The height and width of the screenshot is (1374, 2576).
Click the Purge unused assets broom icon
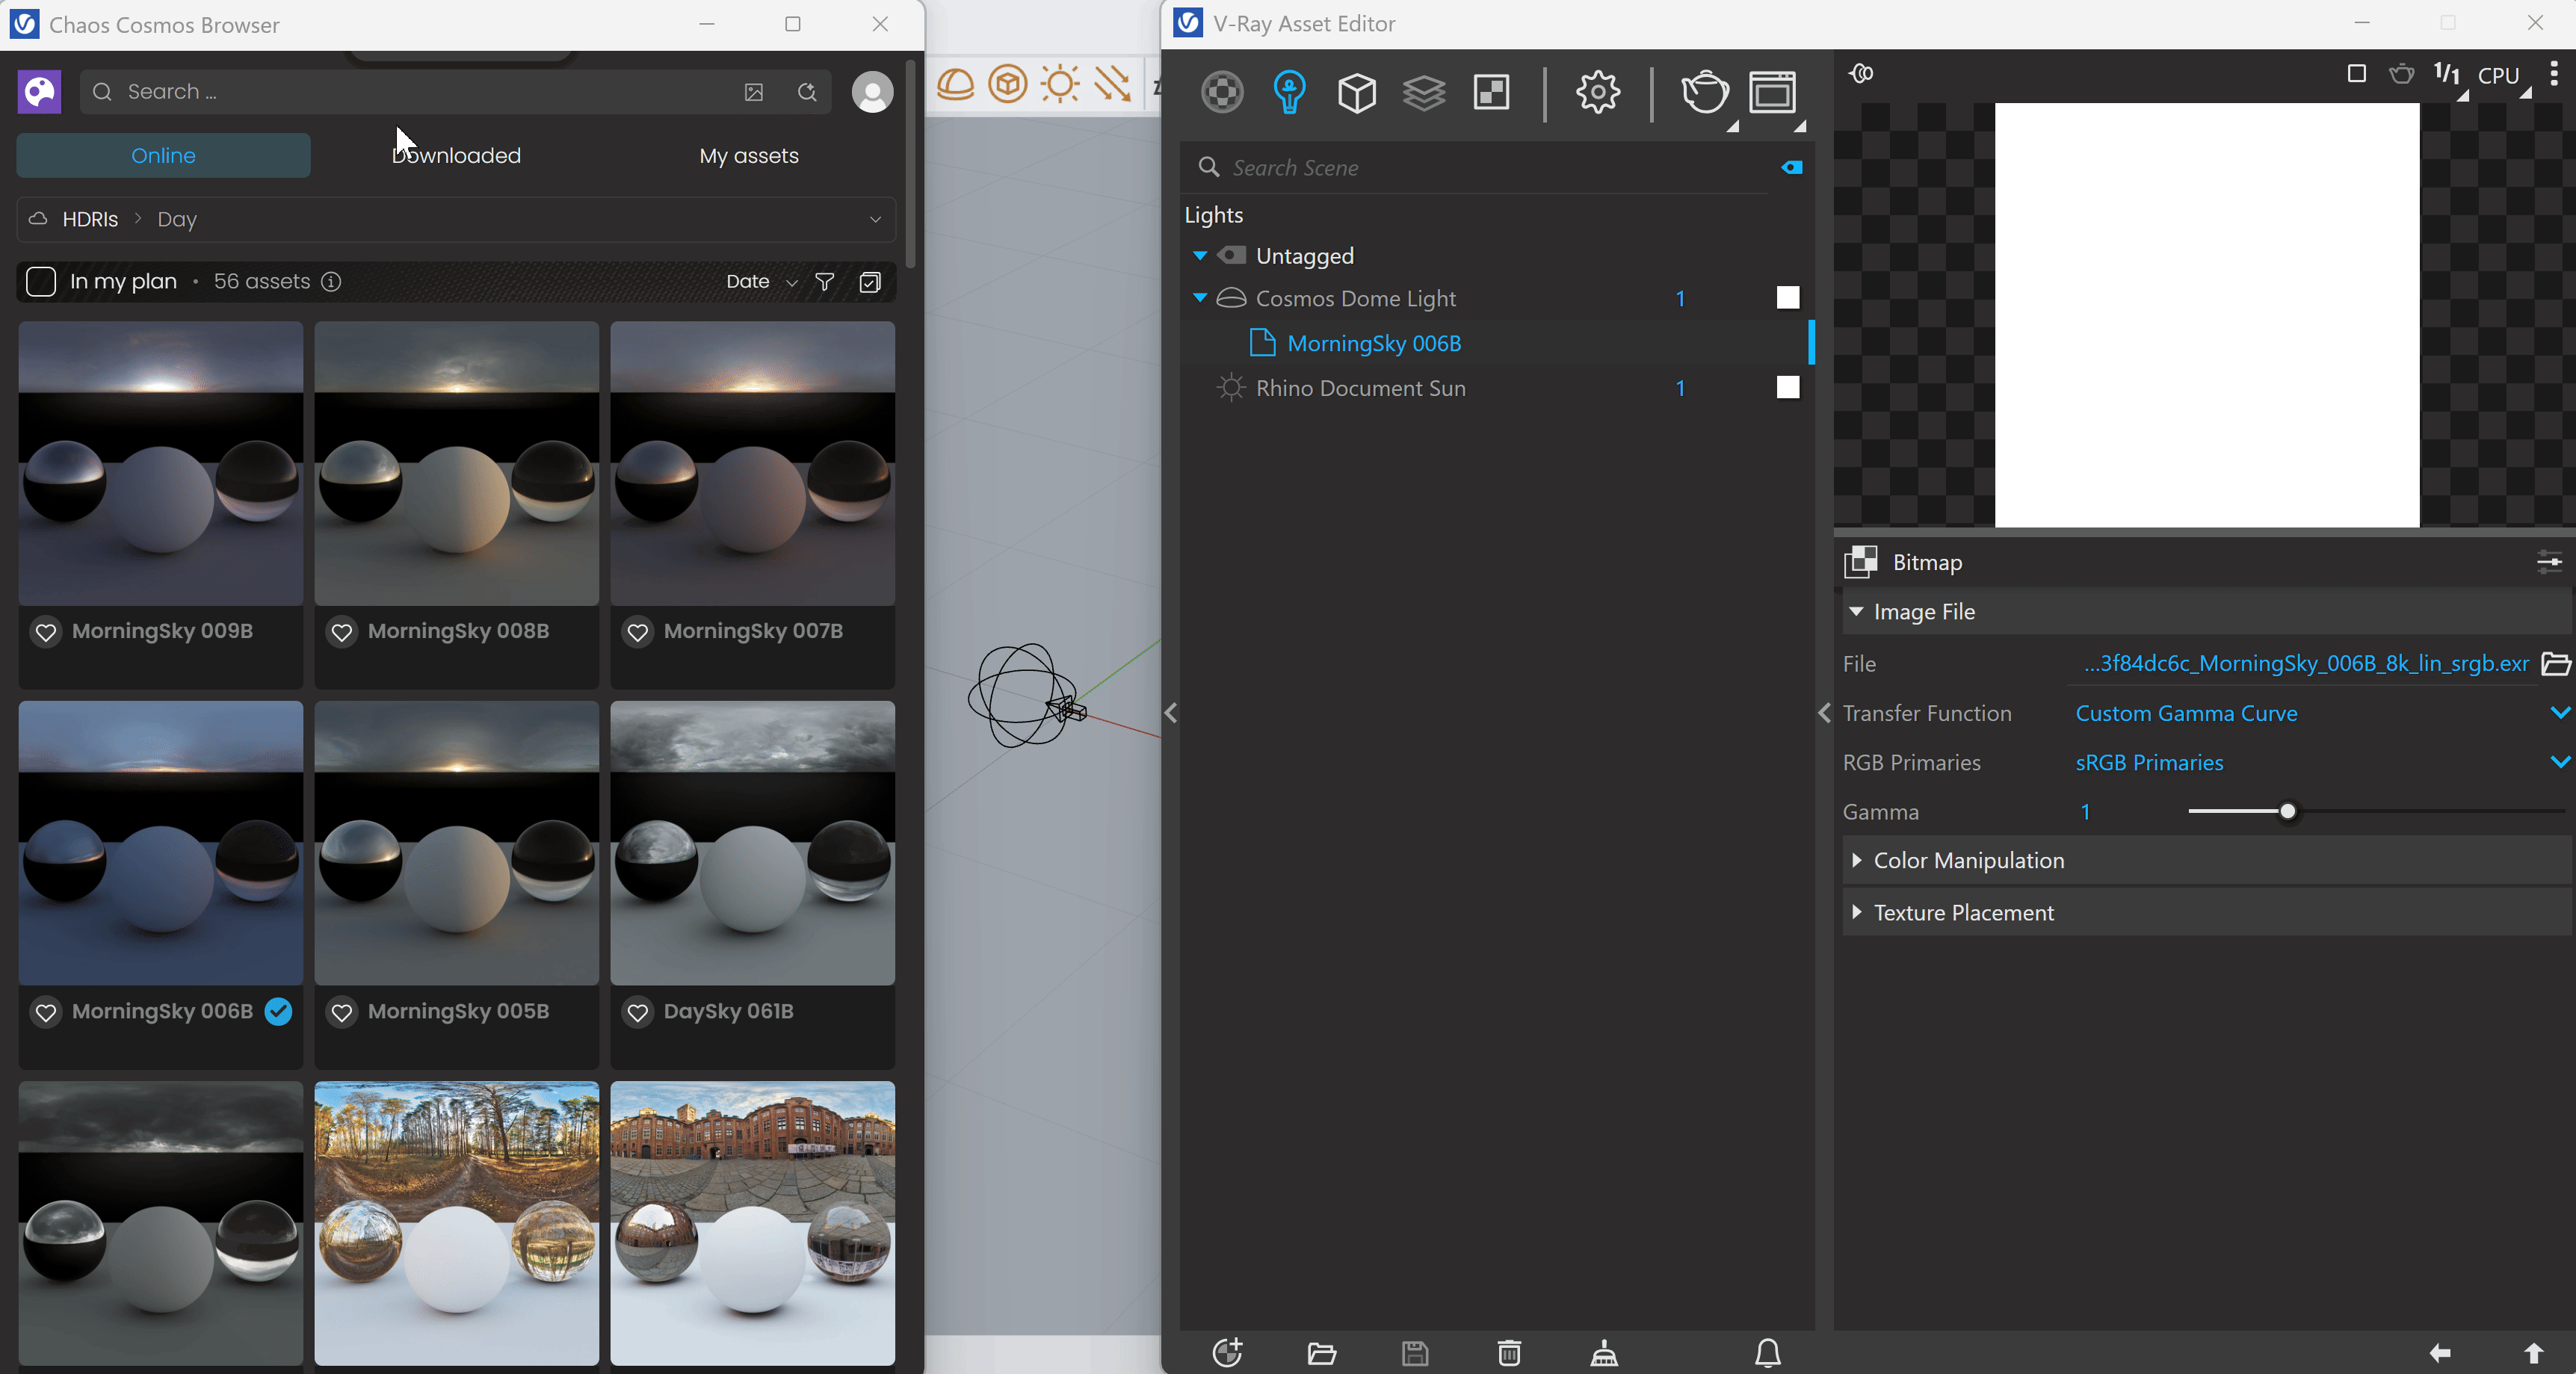1604,1354
